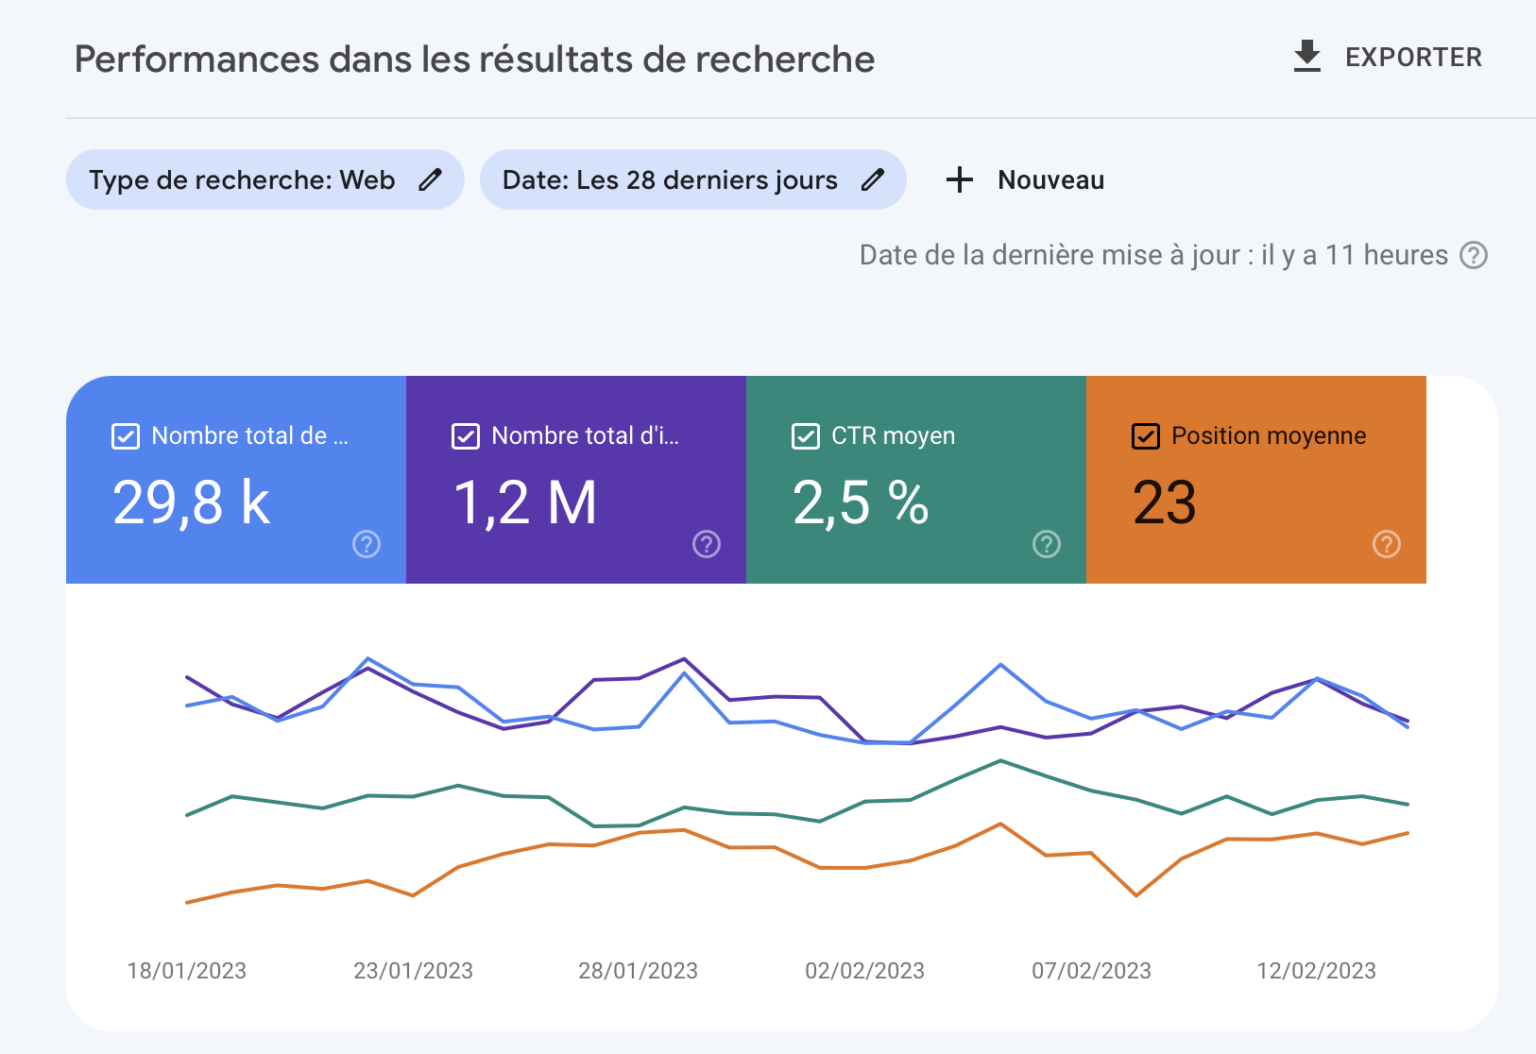Toggle the CTR moyen checkbox
1536x1054 pixels.
805,437
